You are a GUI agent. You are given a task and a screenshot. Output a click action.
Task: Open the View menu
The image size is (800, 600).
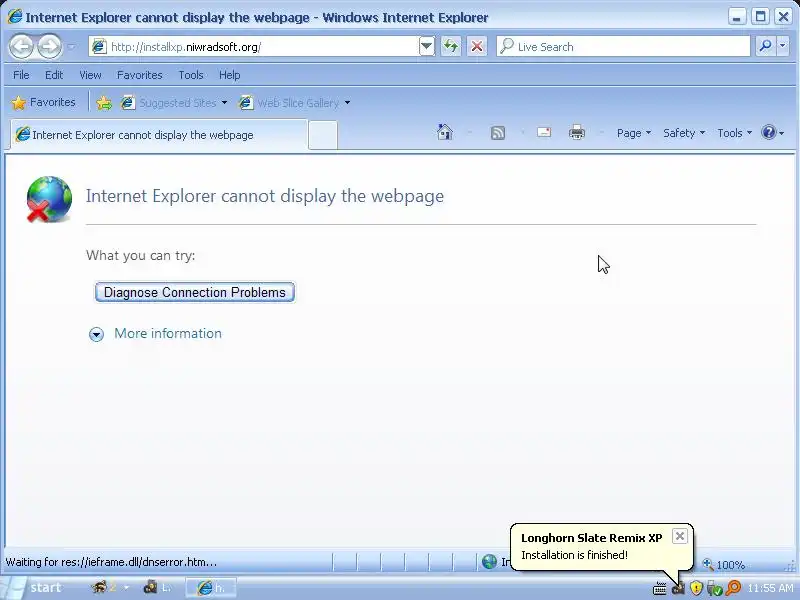90,75
